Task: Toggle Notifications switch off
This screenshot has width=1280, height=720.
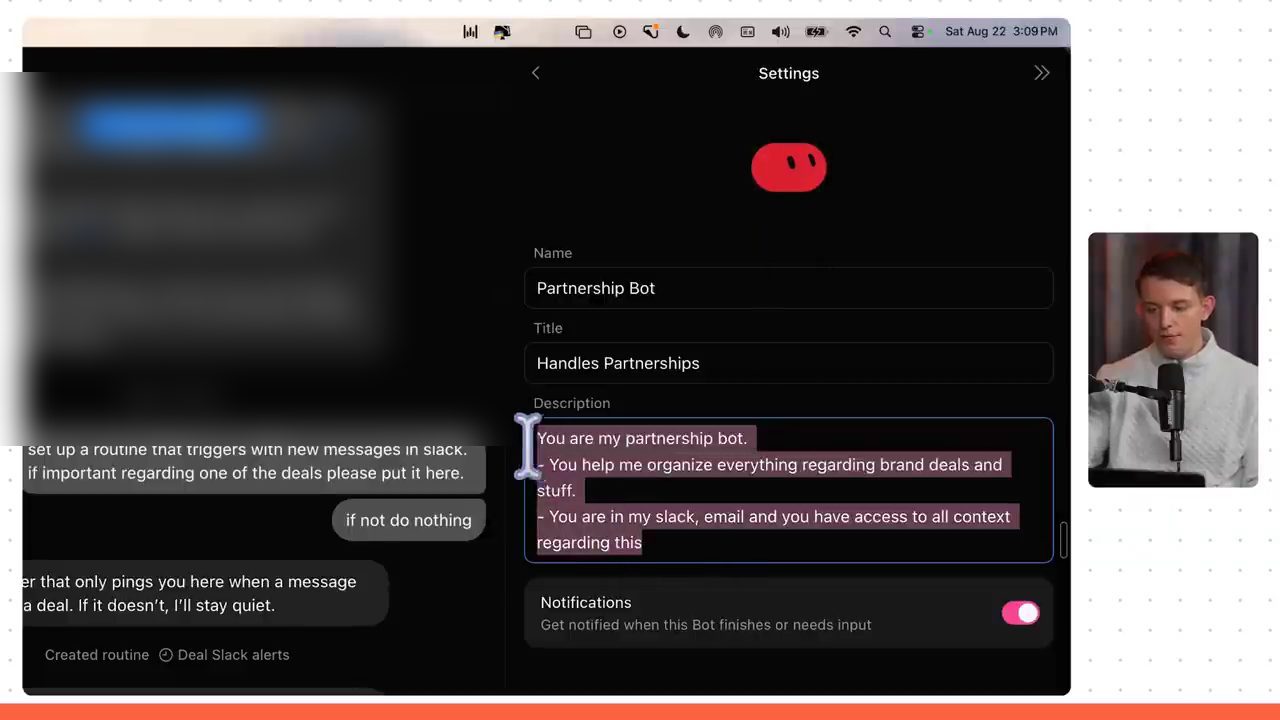Action: (x=1021, y=613)
